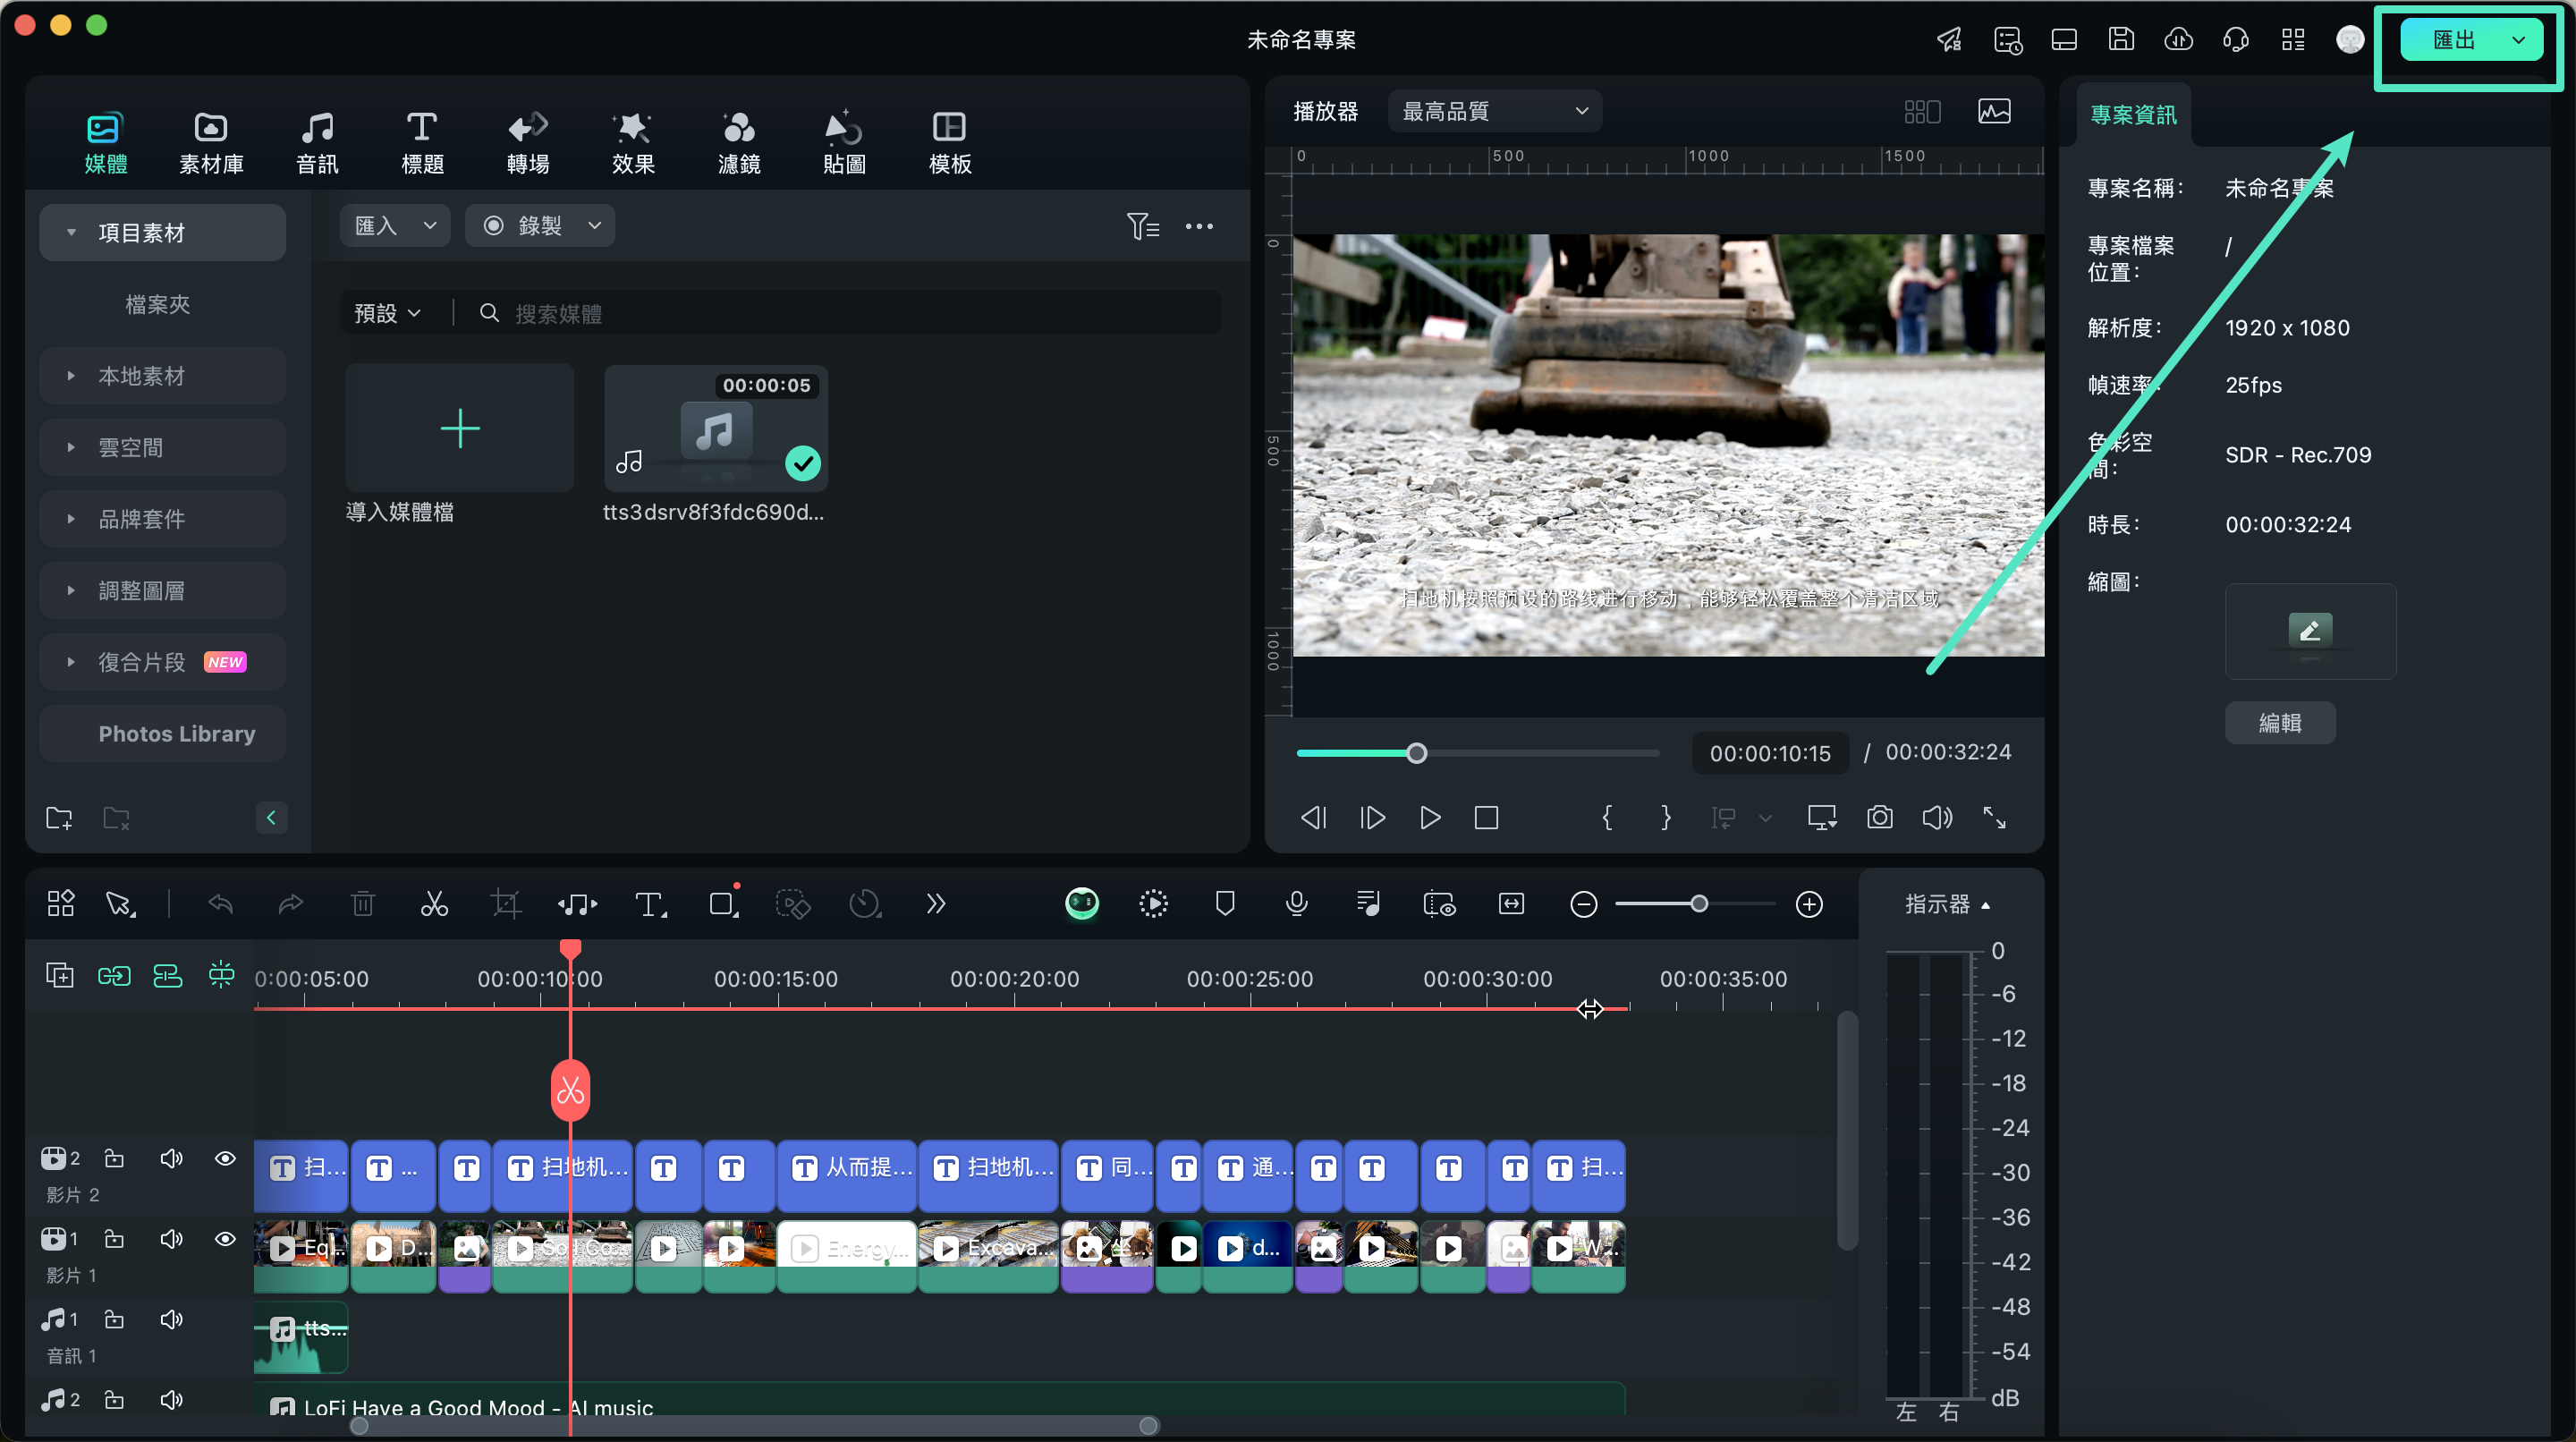
Task: Click the cloud upload icon in title bar
Action: coord(2178,39)
